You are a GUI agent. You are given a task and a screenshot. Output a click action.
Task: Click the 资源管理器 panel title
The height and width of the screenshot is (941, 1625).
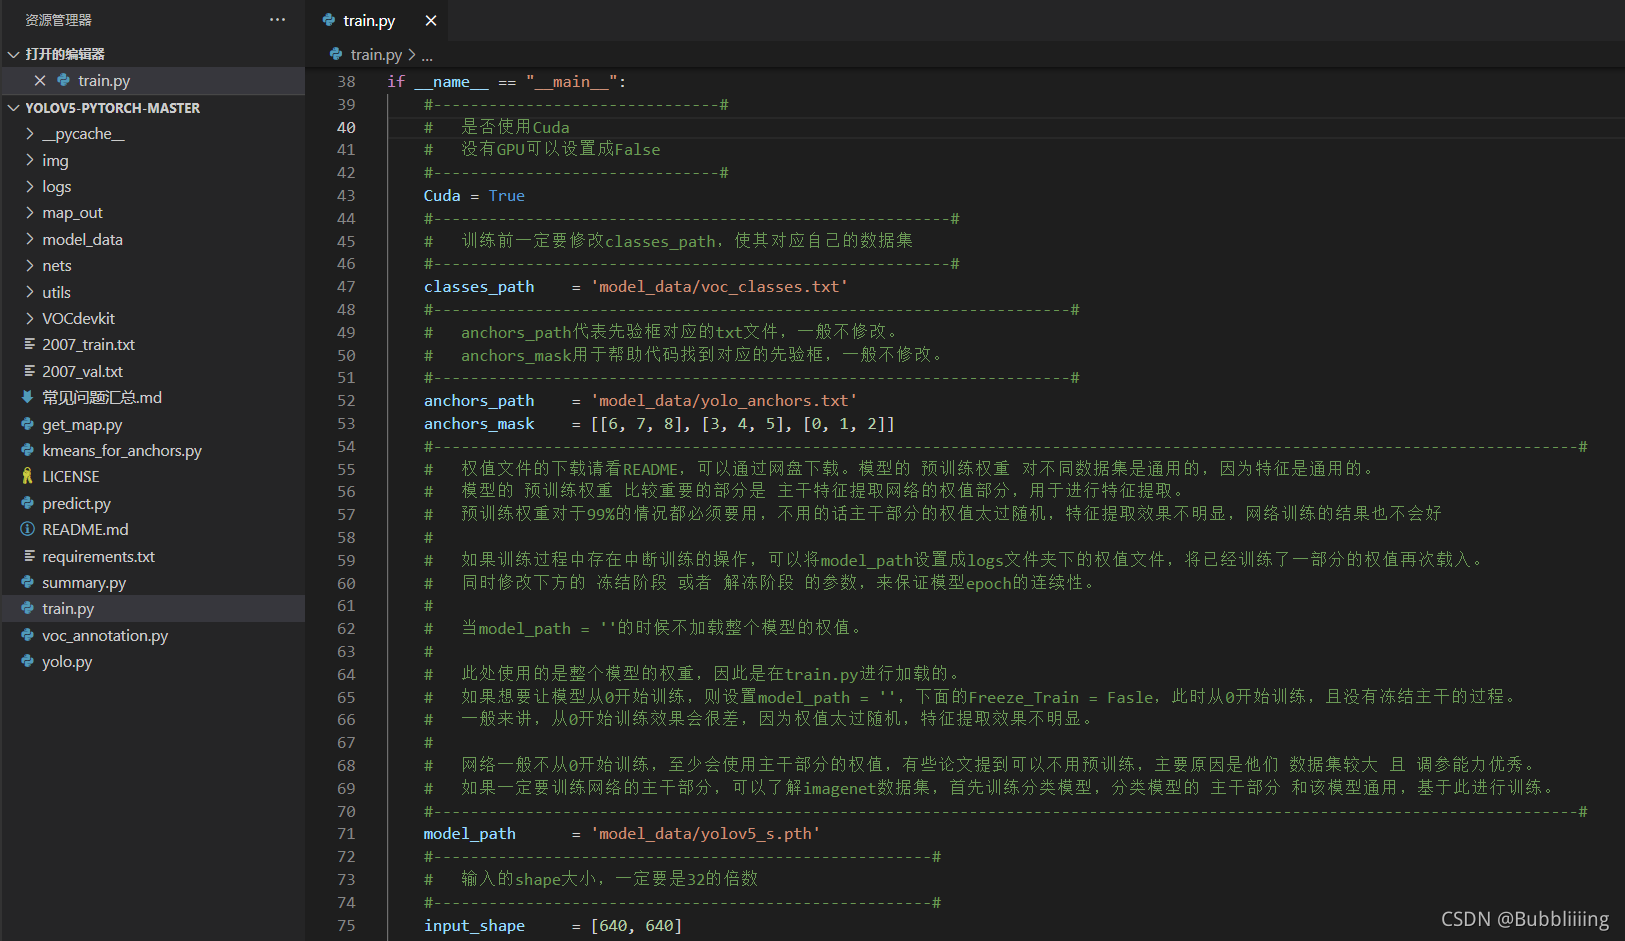tap(58, 20)
